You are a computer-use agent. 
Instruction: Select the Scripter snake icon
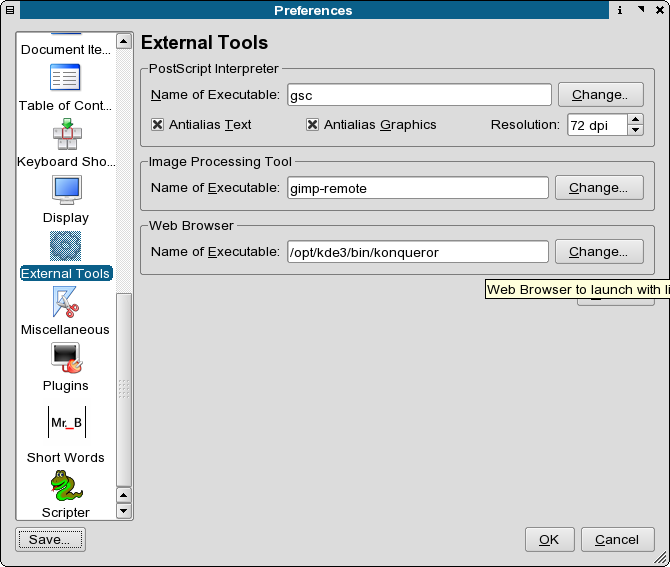point(65,487)
